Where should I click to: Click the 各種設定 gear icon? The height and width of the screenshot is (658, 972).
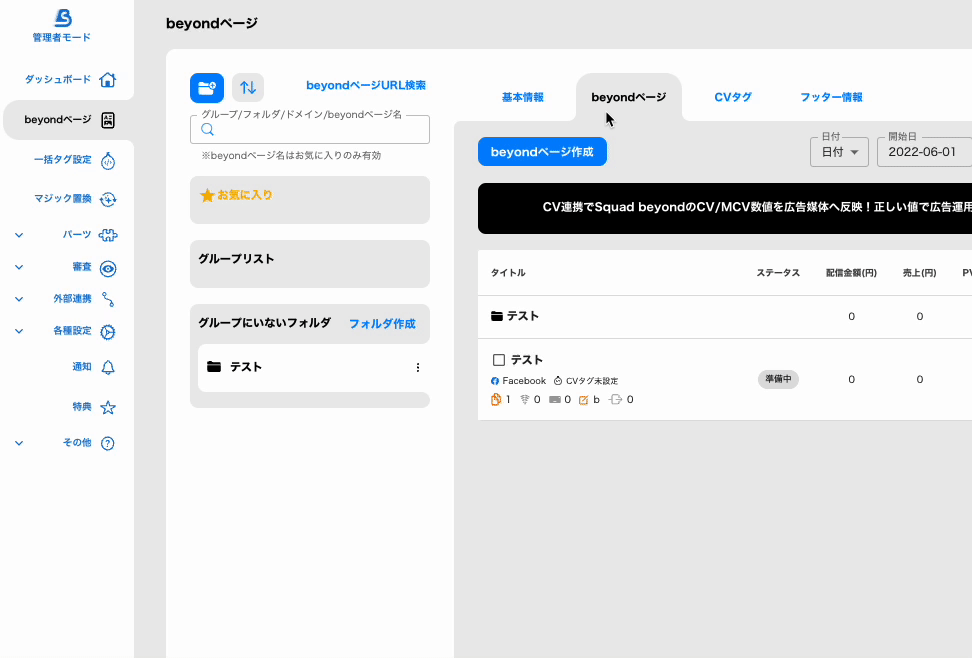tap(108, 332)
